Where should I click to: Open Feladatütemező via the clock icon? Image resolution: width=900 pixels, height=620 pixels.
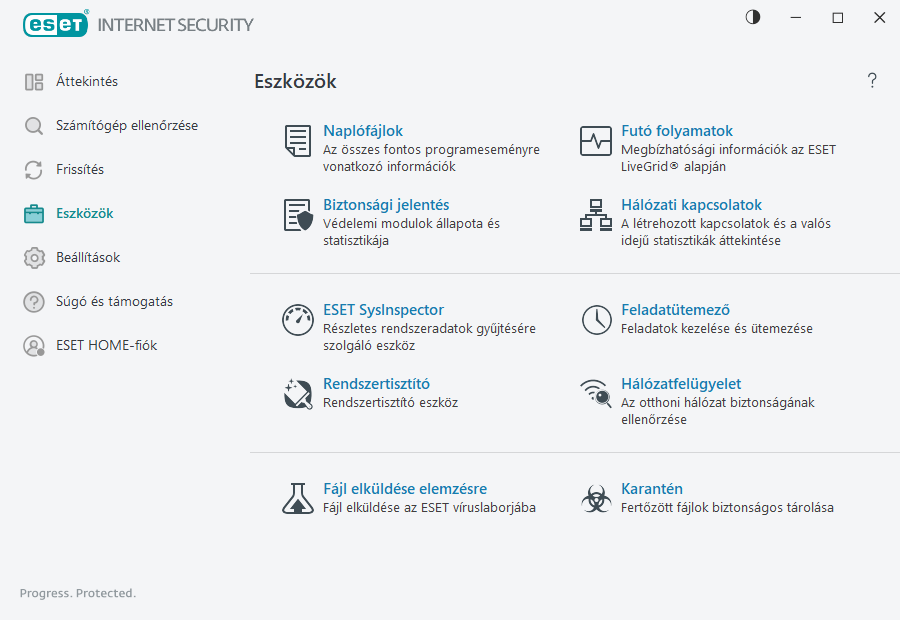(x=595, y=320)
